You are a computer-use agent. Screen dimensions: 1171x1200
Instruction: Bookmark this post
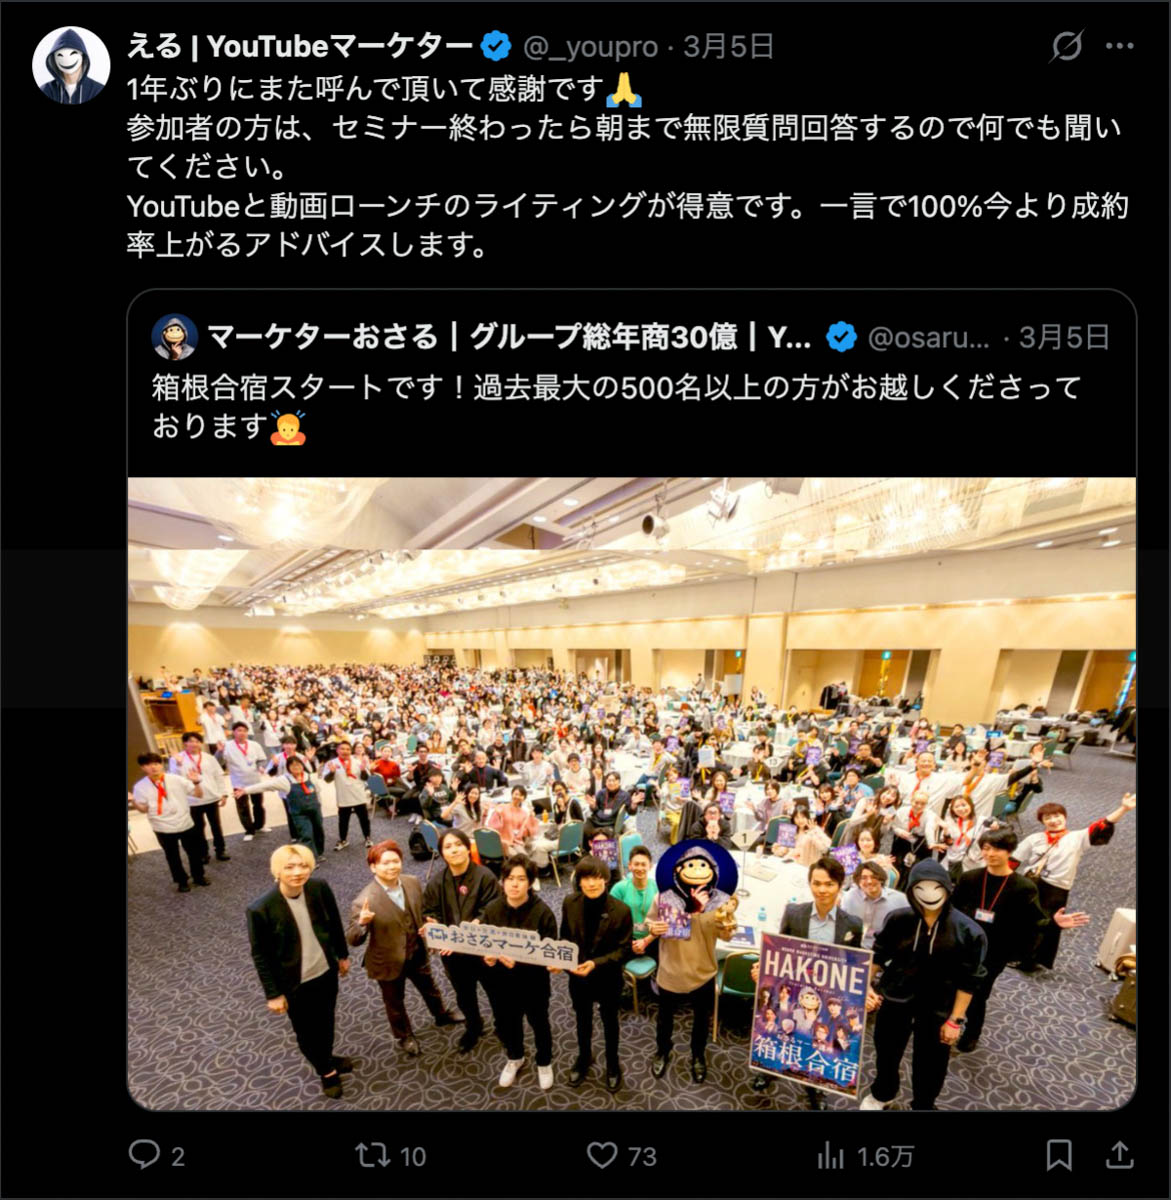coord(1059,1155)
